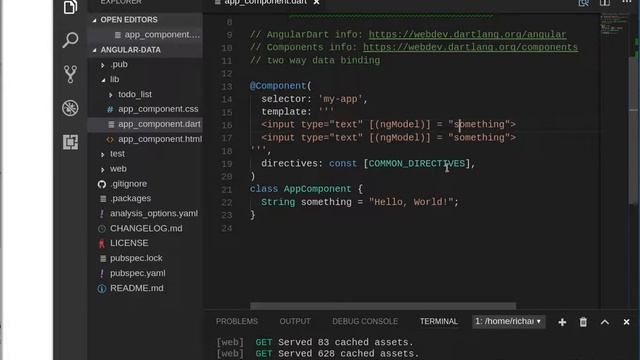Click the minimap code preview
Image resolution: width=640 pixels, height=360 pixels.
614,24
